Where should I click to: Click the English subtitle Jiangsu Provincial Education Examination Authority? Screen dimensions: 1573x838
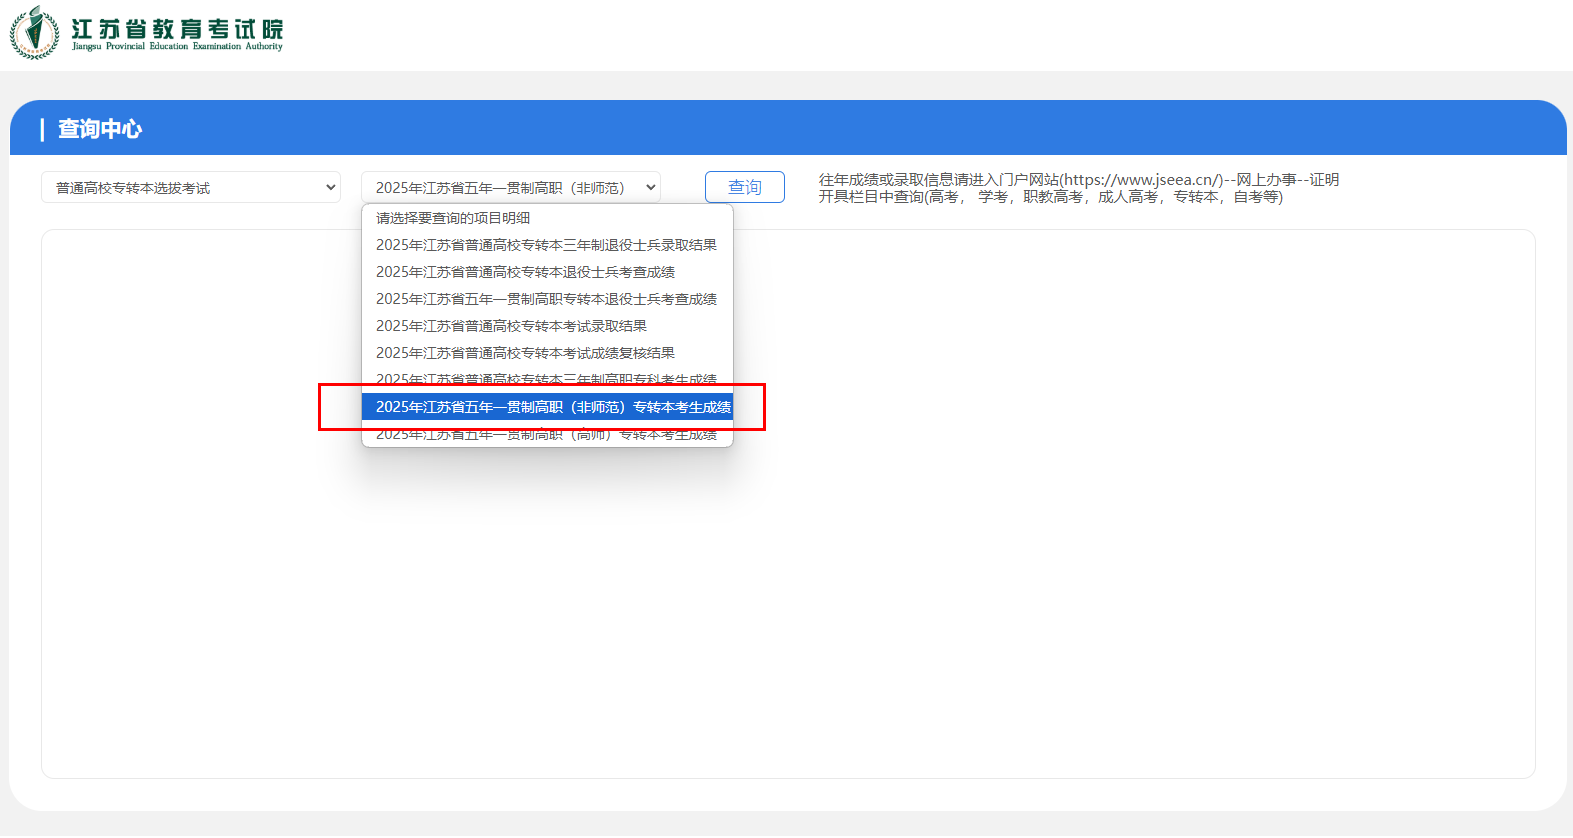(177, 47)
